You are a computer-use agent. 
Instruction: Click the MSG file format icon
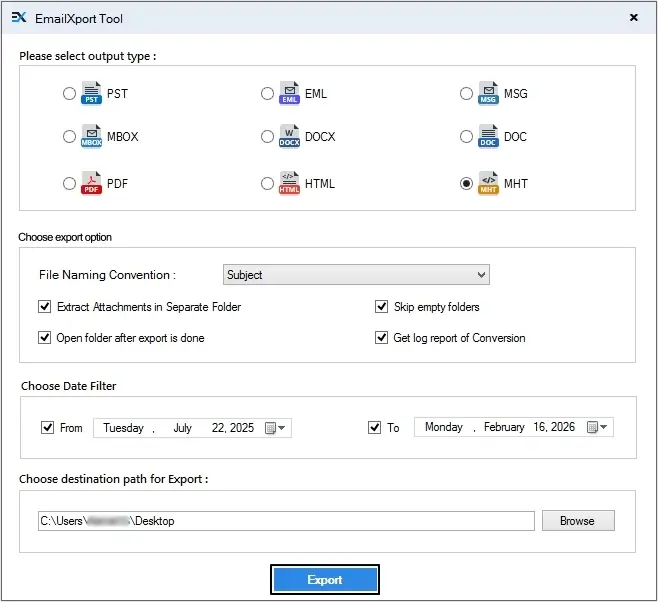pyautogui.click(x=488, y=94)
